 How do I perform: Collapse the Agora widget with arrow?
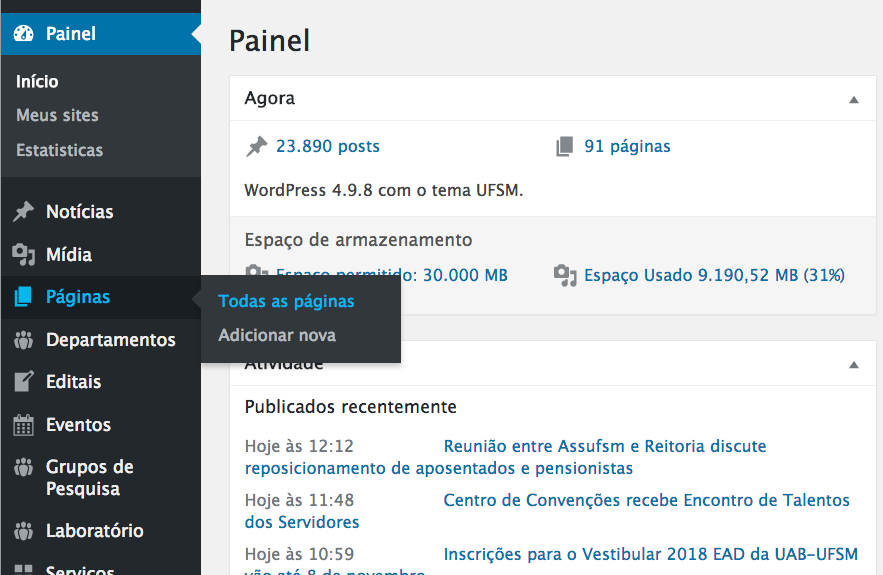point(853,100)
